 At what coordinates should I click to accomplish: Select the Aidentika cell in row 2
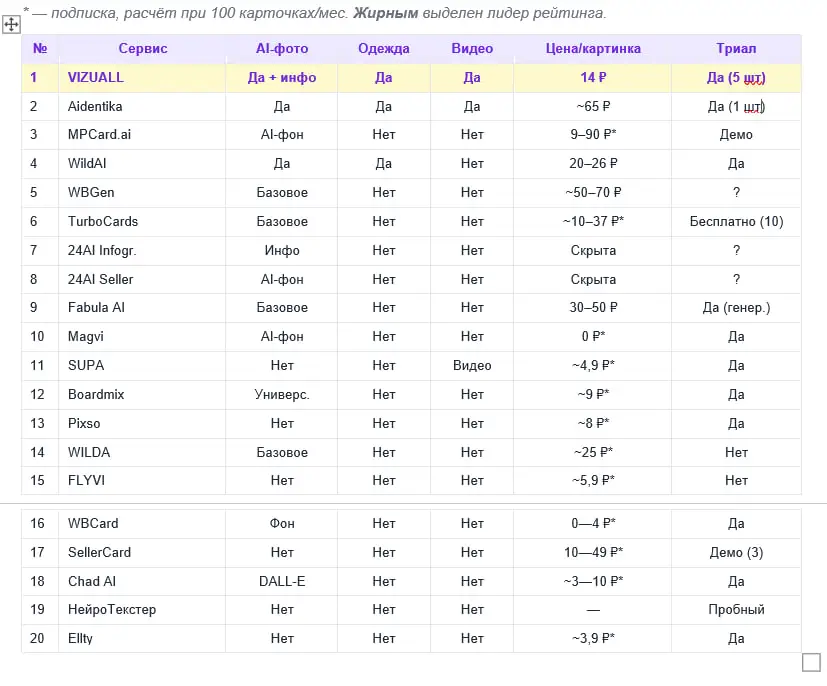tap(95, 106)
